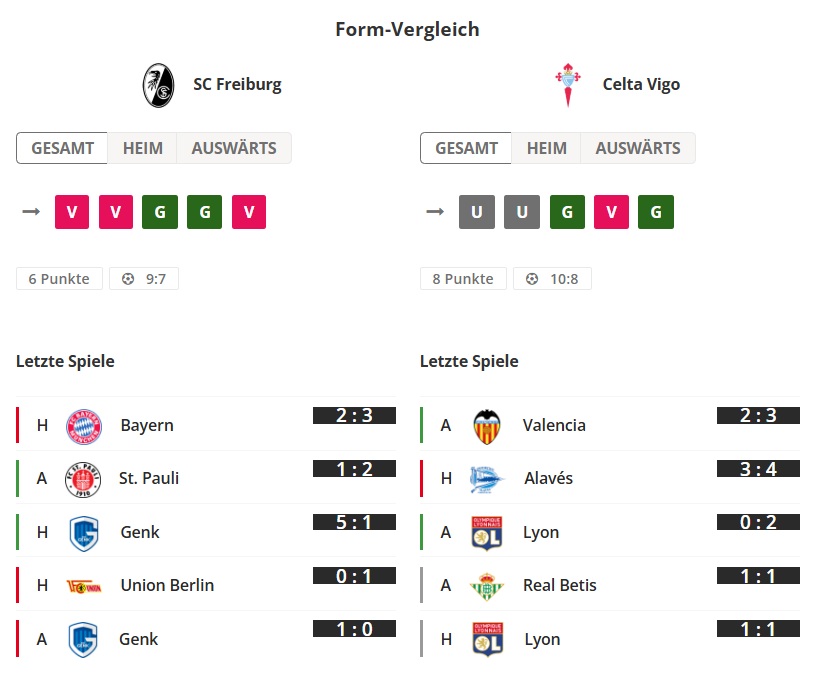Image resolution: width=813 pixels, height=680 pixels.
Task: Click the Lyon logo next to 0:2
Action: [488, 531]
